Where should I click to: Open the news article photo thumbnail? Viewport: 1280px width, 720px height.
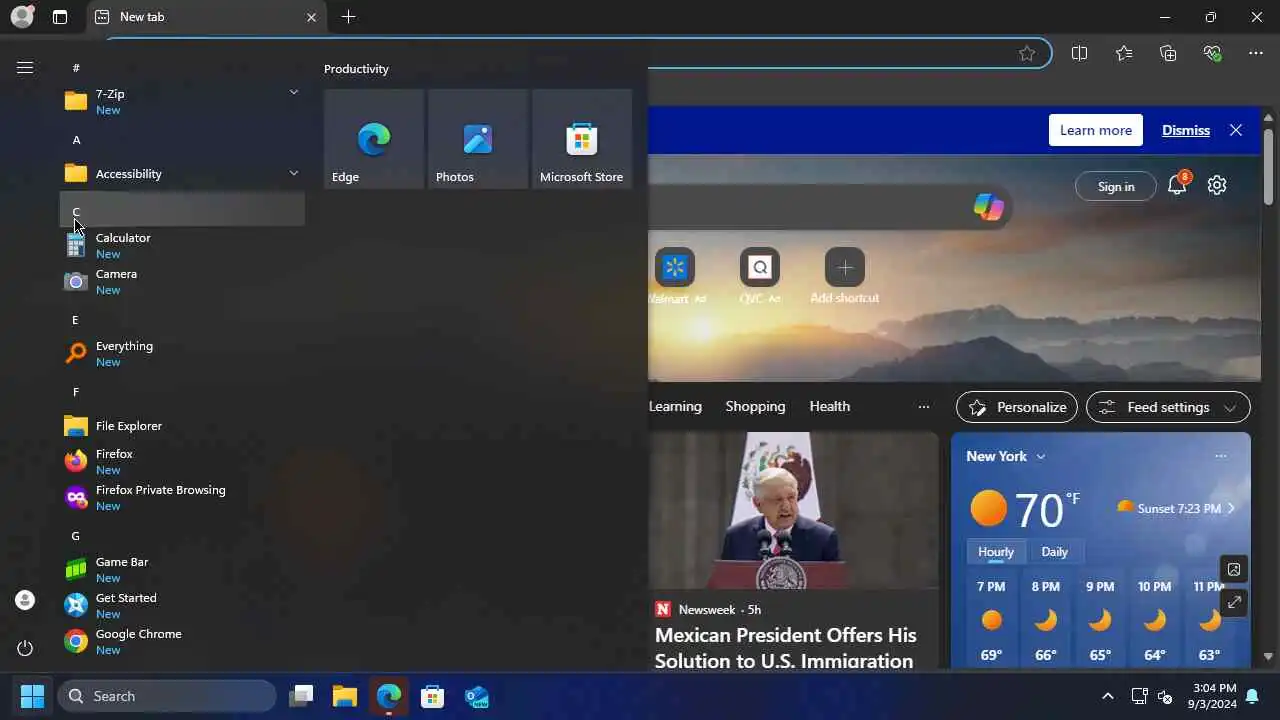coord(794,510)
